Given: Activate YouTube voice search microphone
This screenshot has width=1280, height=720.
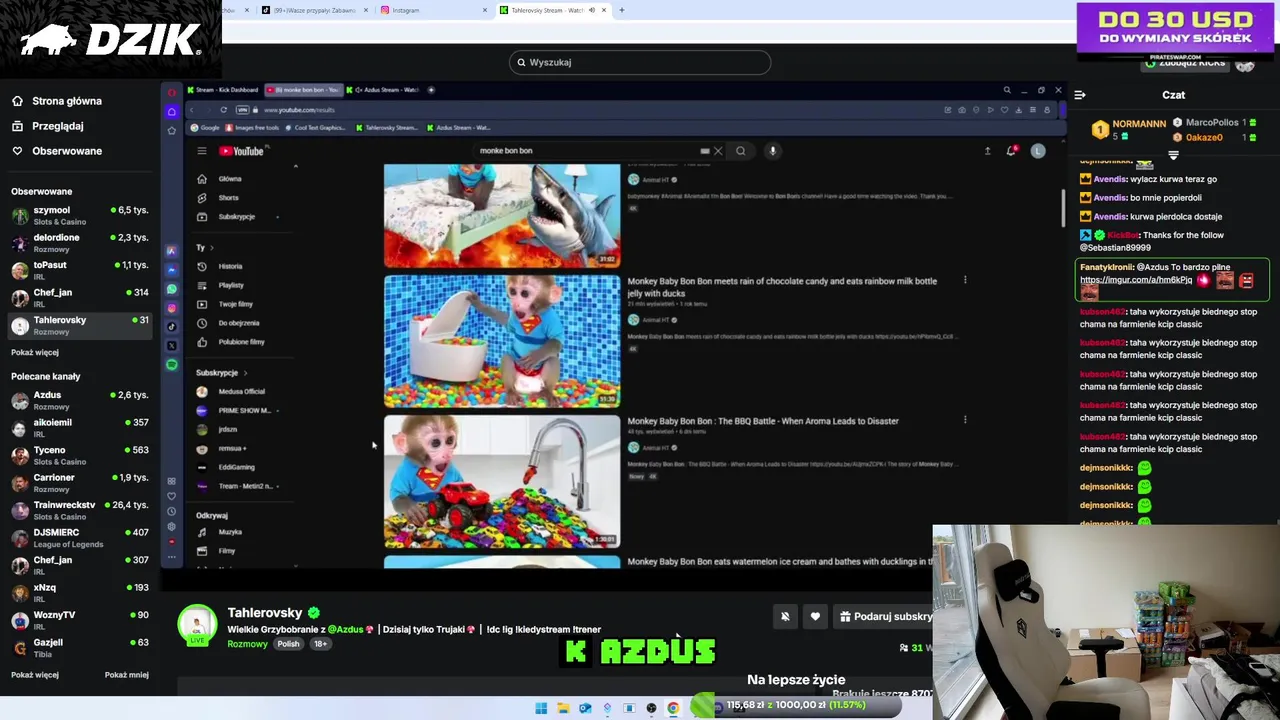Looking at the screenshot, I should (x=772, y=151).
